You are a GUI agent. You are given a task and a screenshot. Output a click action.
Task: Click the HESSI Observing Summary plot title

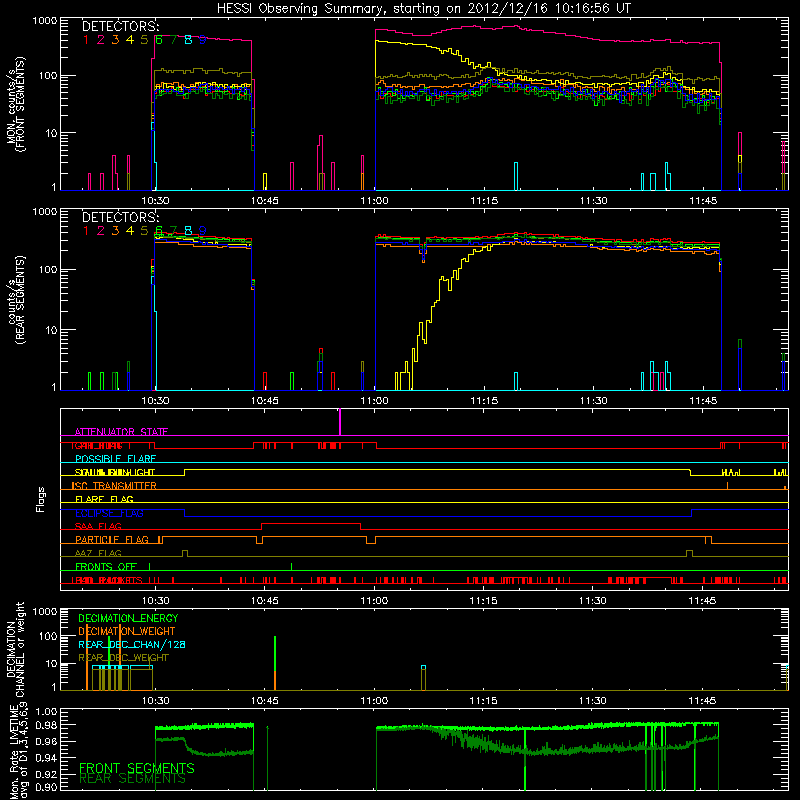coord(423,8)
